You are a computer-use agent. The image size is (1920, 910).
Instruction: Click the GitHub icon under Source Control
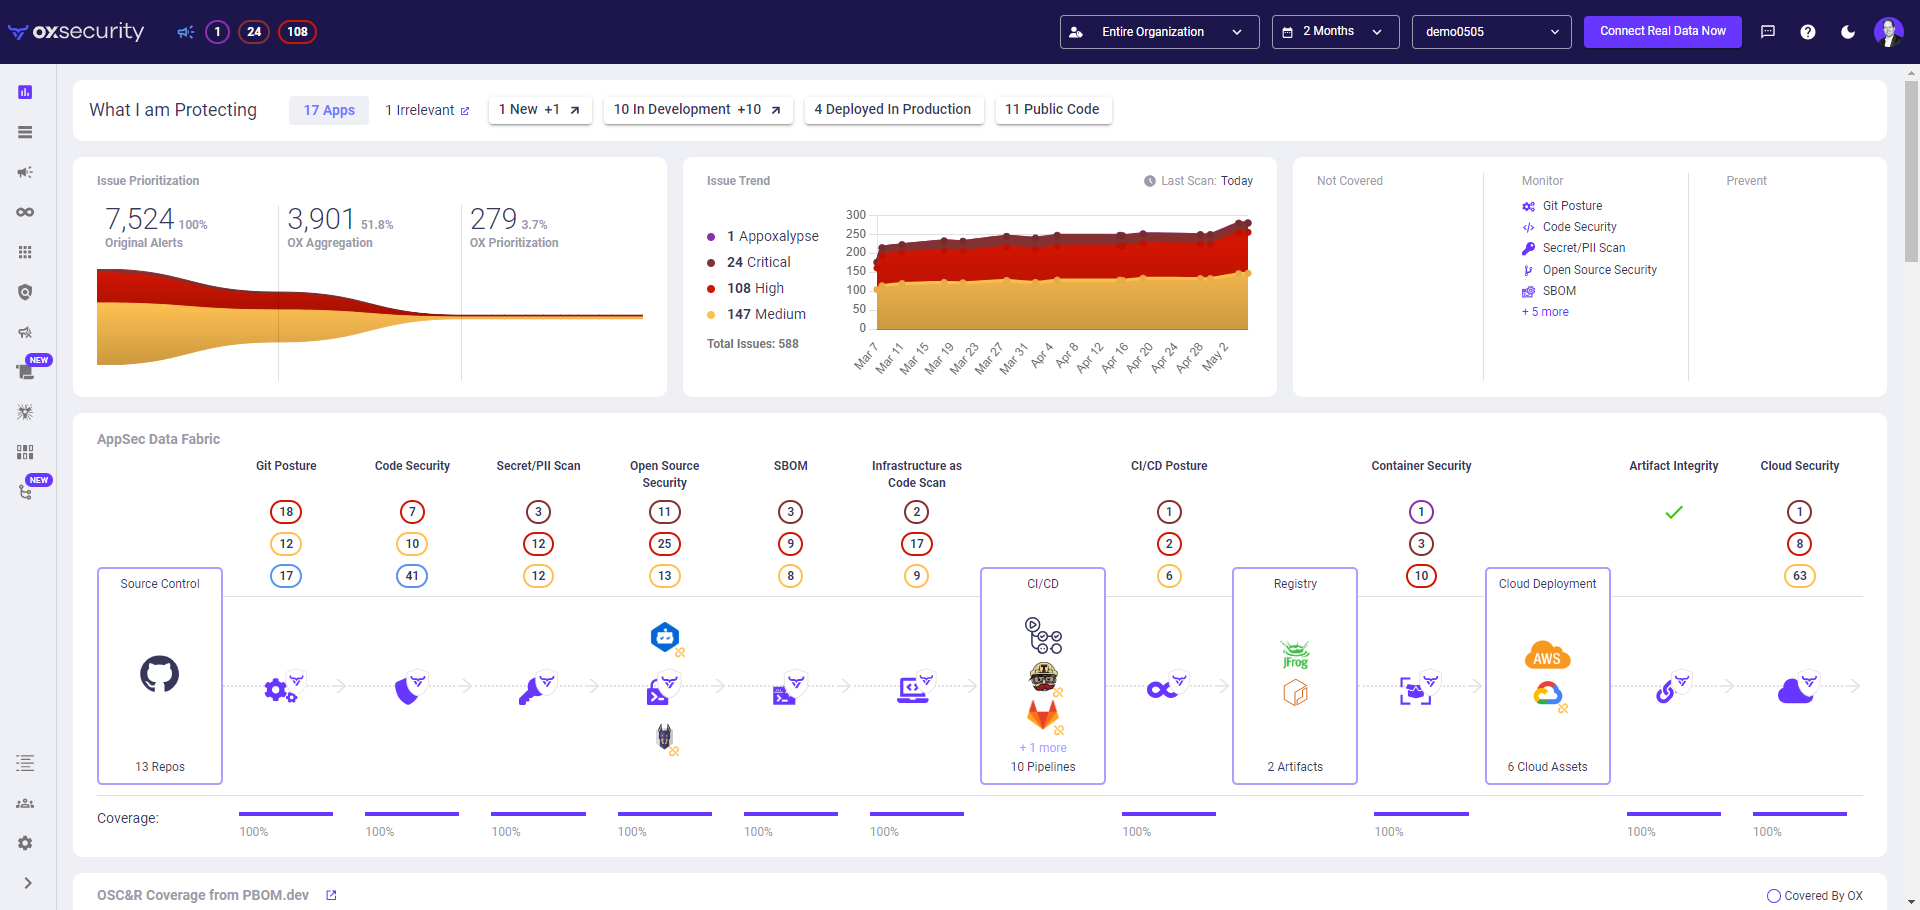click(x=159, y=674)
